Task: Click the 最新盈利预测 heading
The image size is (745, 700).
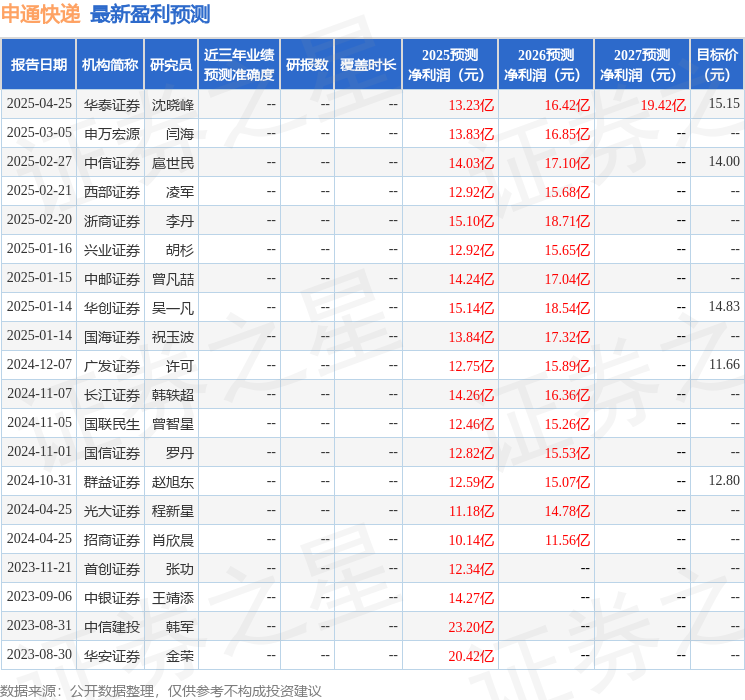Action: pyautogui.click(x=150, y=14)
